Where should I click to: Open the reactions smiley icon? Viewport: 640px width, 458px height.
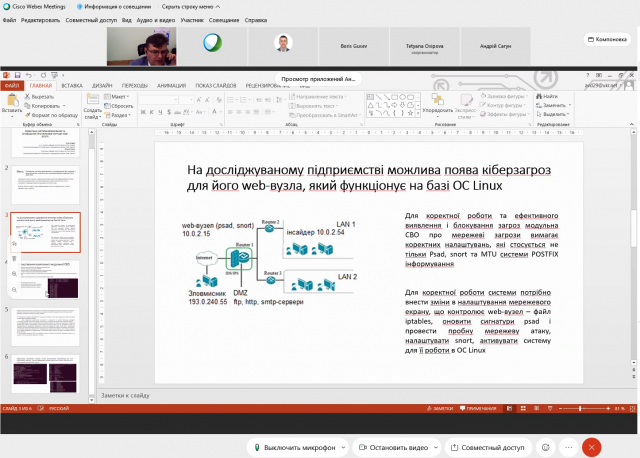click(x=544, y=447)
